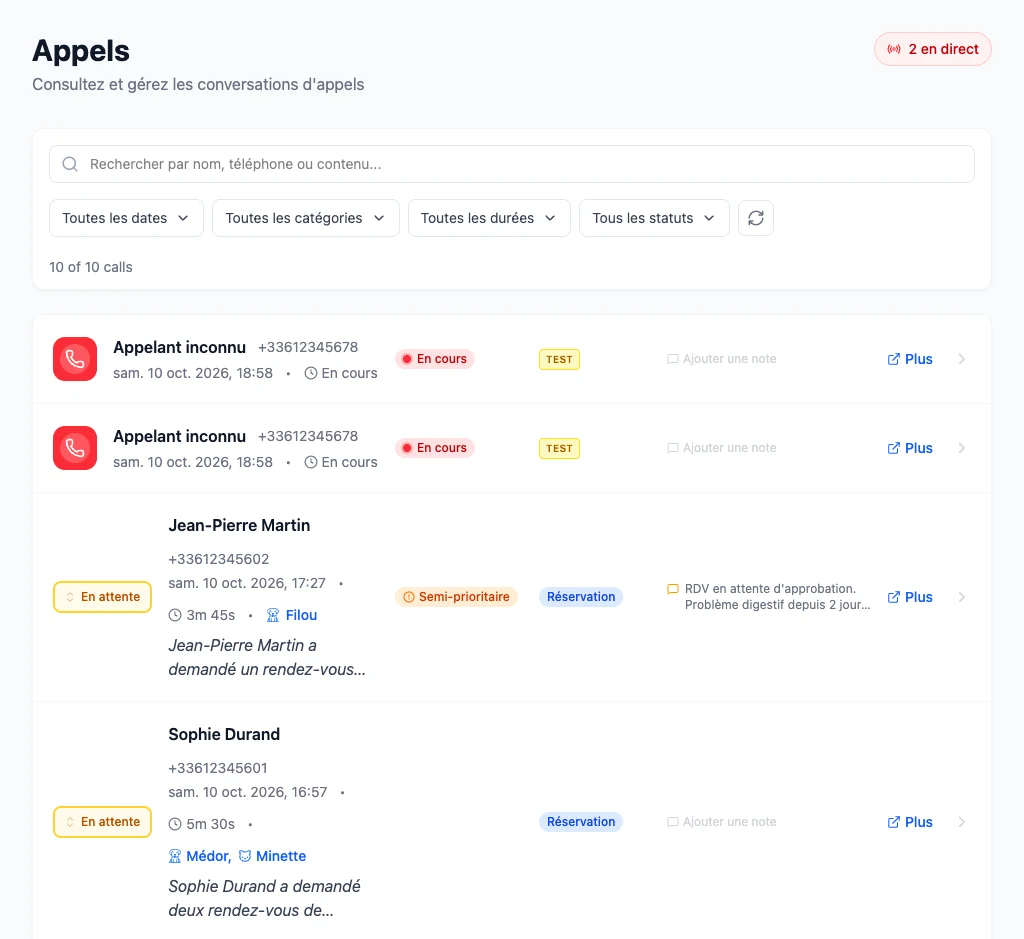Add a note to Sophie Durand's call
This screenshot has height=939, width=1024.
[x=722, y=822]
